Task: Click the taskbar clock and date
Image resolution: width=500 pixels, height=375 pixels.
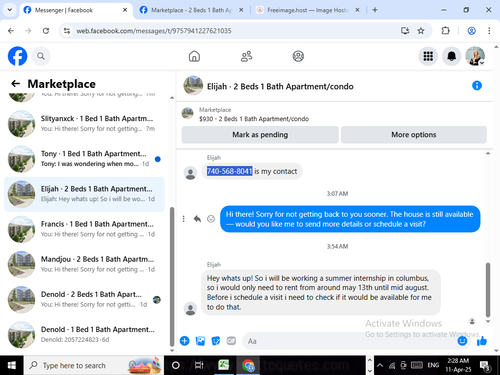Action: 458,365
